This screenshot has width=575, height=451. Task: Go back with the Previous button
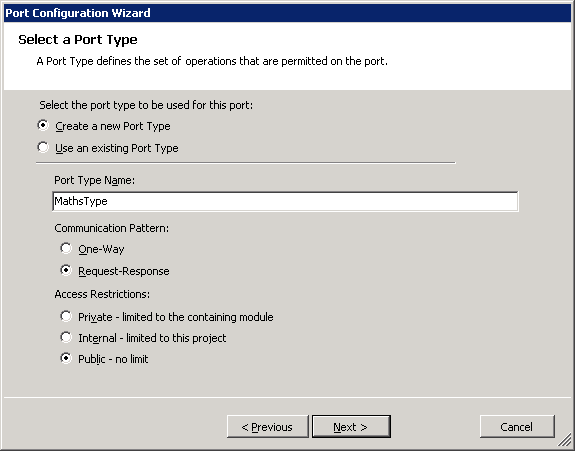tap(268, 427)
